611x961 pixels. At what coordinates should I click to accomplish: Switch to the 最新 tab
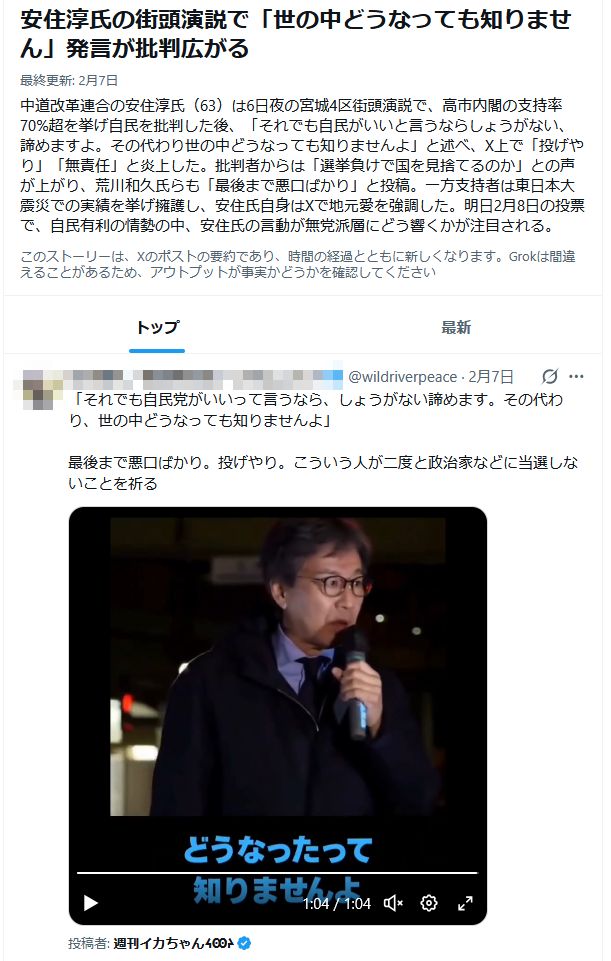coord(456,327)
